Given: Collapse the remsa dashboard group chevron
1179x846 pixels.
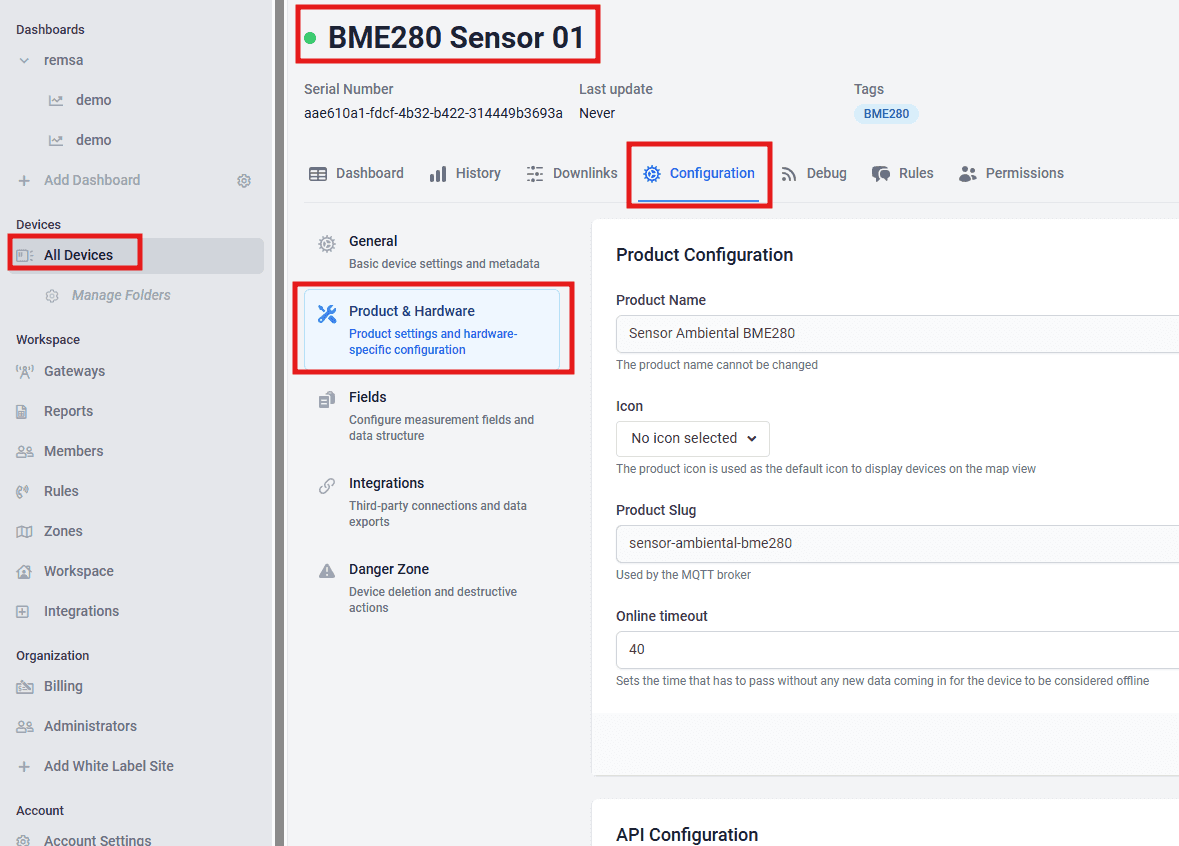Looking at the screenshot, I should [x=25, y=60].
